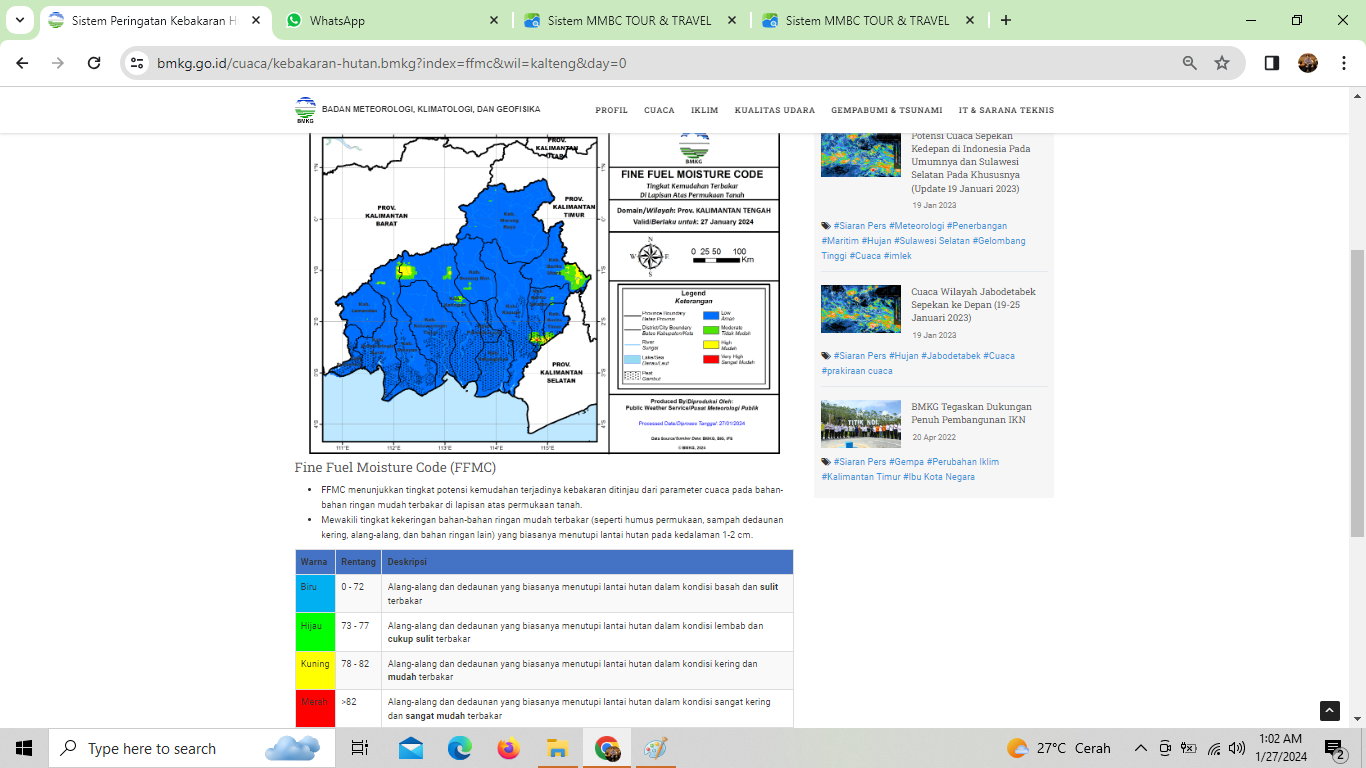Screen dimensions: 1366x768
Task: Click the #Meteorologi tag
Action: pyautogui.click(x=915, y=226)
